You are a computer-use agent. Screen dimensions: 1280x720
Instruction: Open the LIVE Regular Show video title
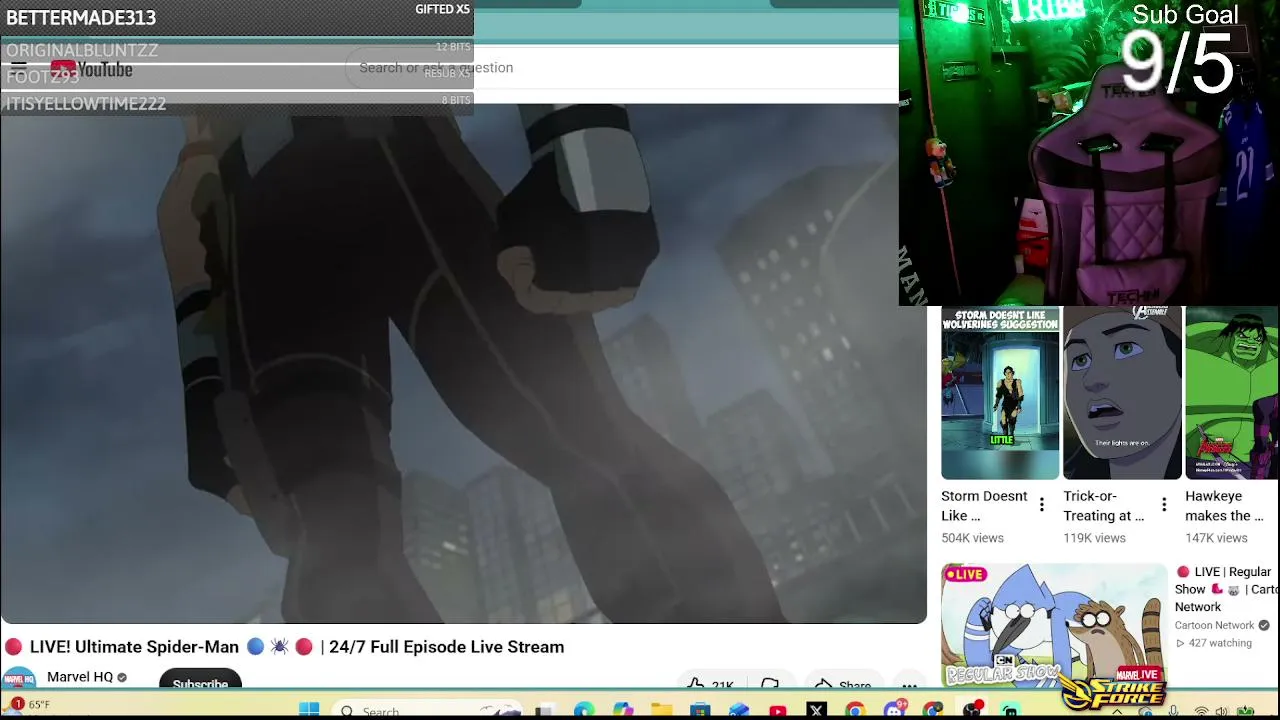[1227, 589]
